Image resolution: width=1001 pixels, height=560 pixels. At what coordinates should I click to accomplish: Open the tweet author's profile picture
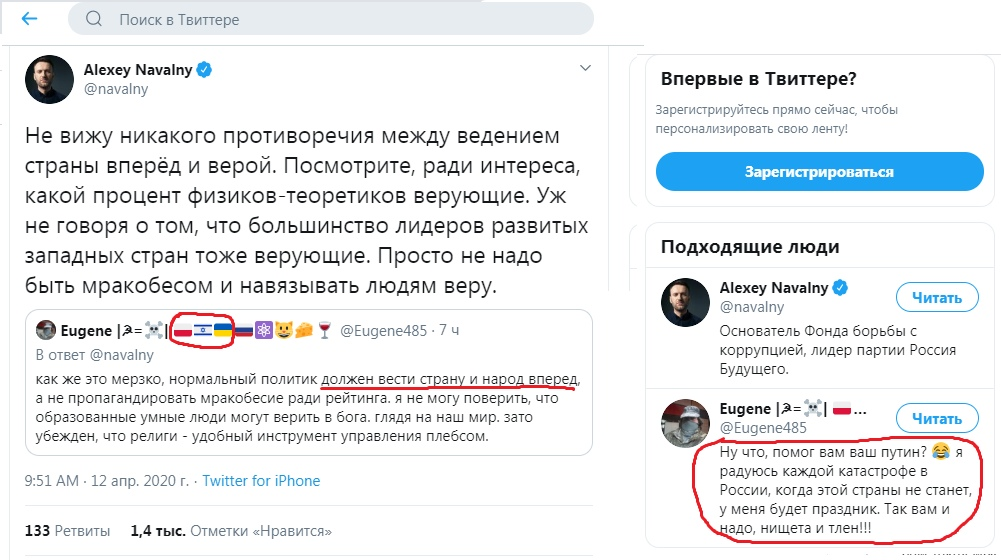pos(48,79)
